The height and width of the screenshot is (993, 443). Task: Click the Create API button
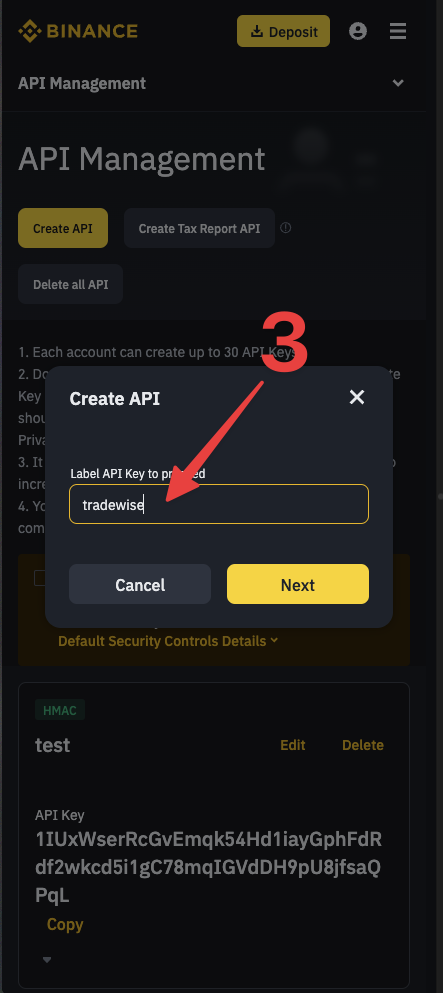[63, 228]
